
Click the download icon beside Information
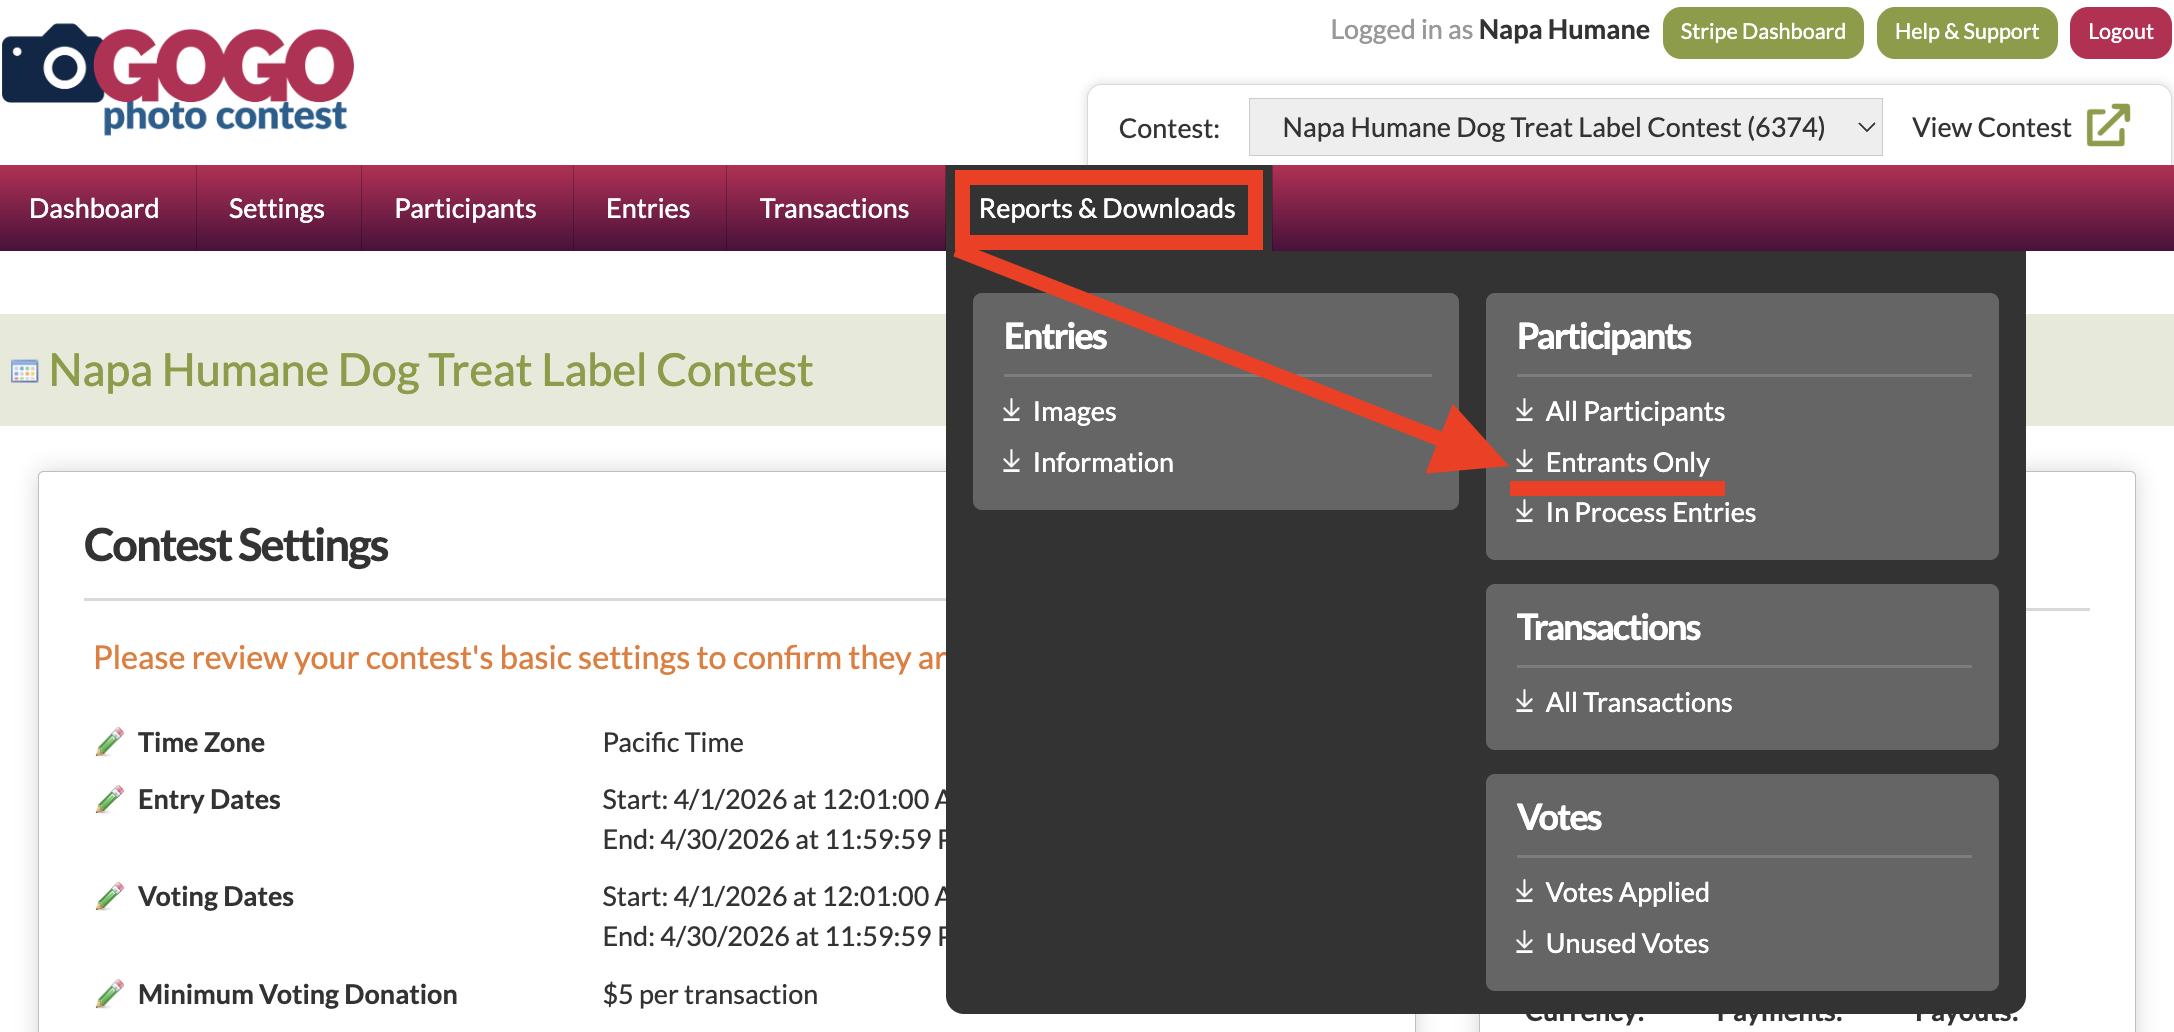tap(1012, 461)
